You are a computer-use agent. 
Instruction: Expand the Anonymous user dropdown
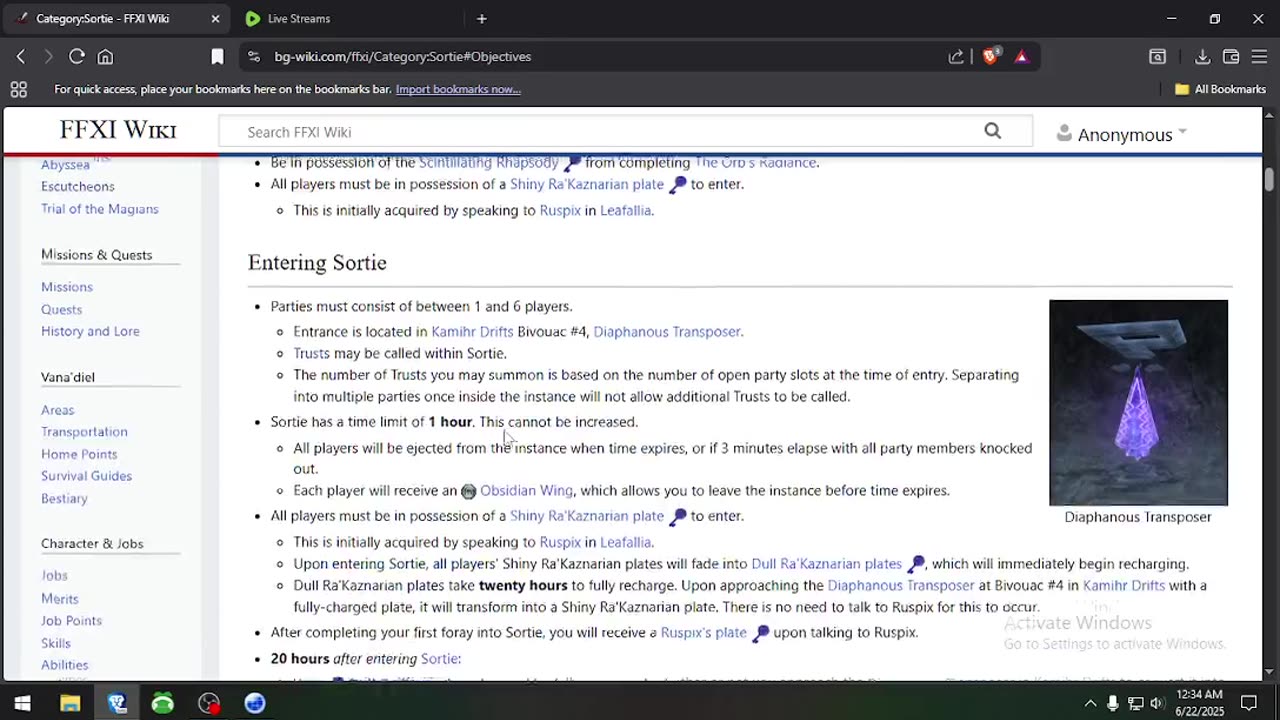(1121, 134)
